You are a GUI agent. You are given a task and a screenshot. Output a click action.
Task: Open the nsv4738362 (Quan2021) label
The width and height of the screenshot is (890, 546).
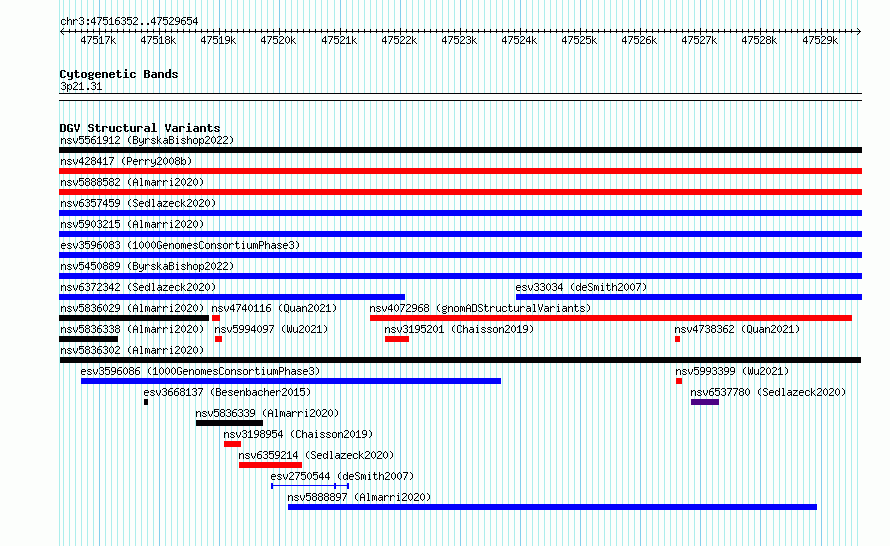point(737,329)
